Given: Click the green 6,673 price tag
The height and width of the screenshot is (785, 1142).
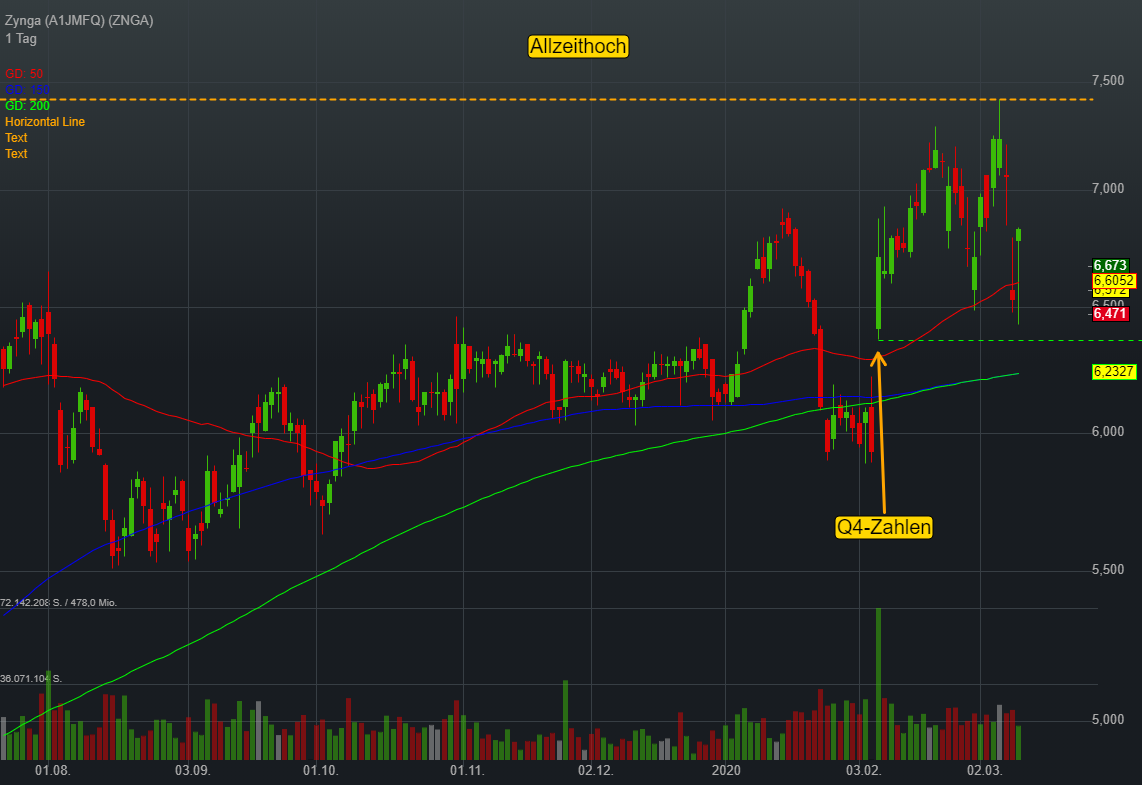Looking at the screenshot, I should click(1110, 265).
